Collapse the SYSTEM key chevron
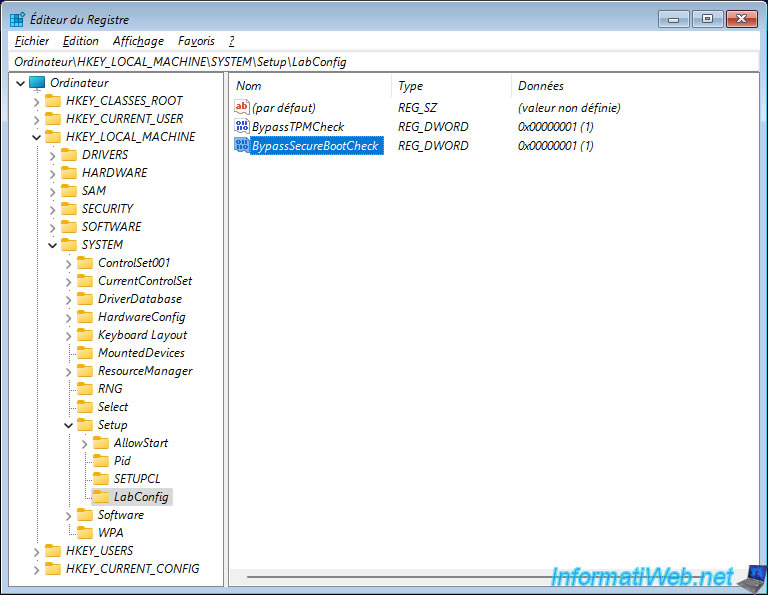Screen dimensions: 768x595 tap(52, 245)
